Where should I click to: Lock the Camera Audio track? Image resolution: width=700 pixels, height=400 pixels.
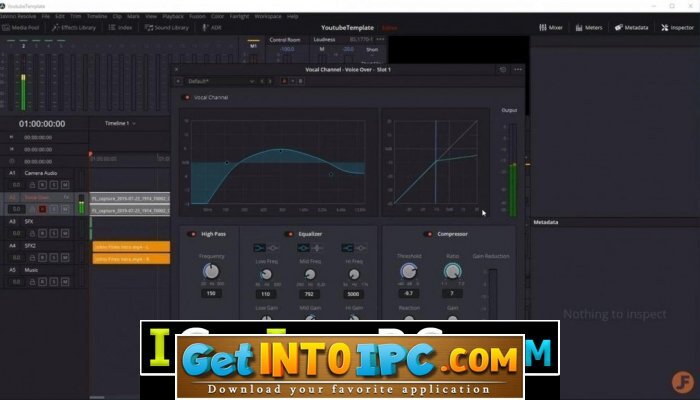(32, 185)
